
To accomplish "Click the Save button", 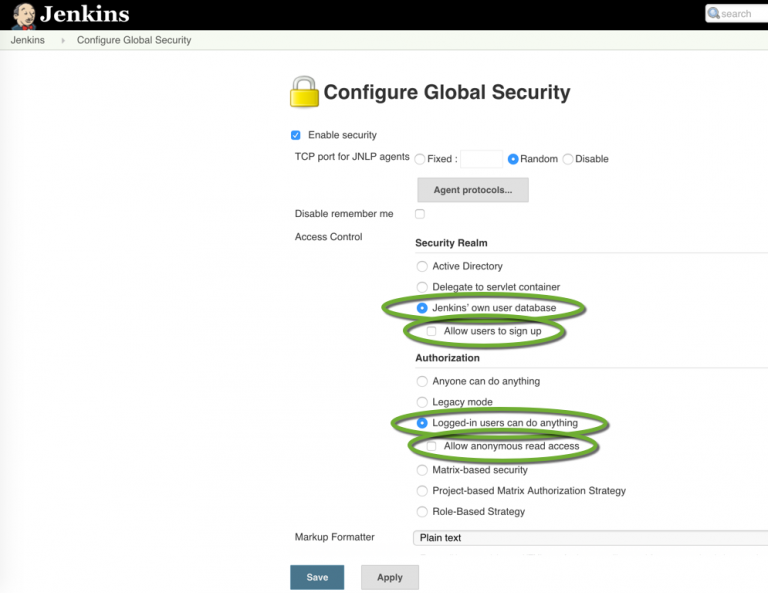I will pyautogui.click(x=317, y=577).
